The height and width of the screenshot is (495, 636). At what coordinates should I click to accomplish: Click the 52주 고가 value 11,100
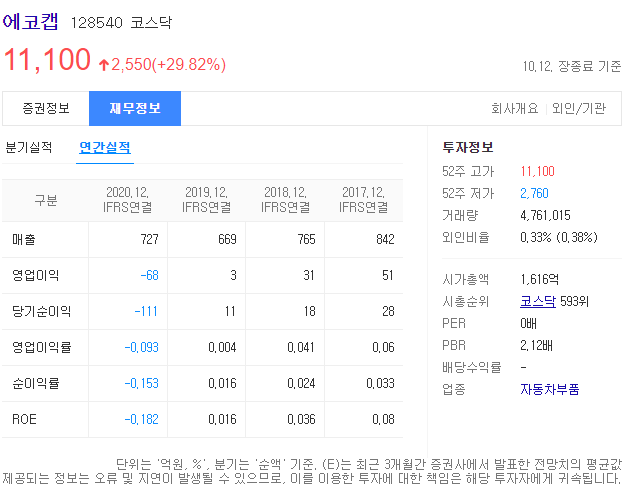pyautogui.click(x=537, y=171)
